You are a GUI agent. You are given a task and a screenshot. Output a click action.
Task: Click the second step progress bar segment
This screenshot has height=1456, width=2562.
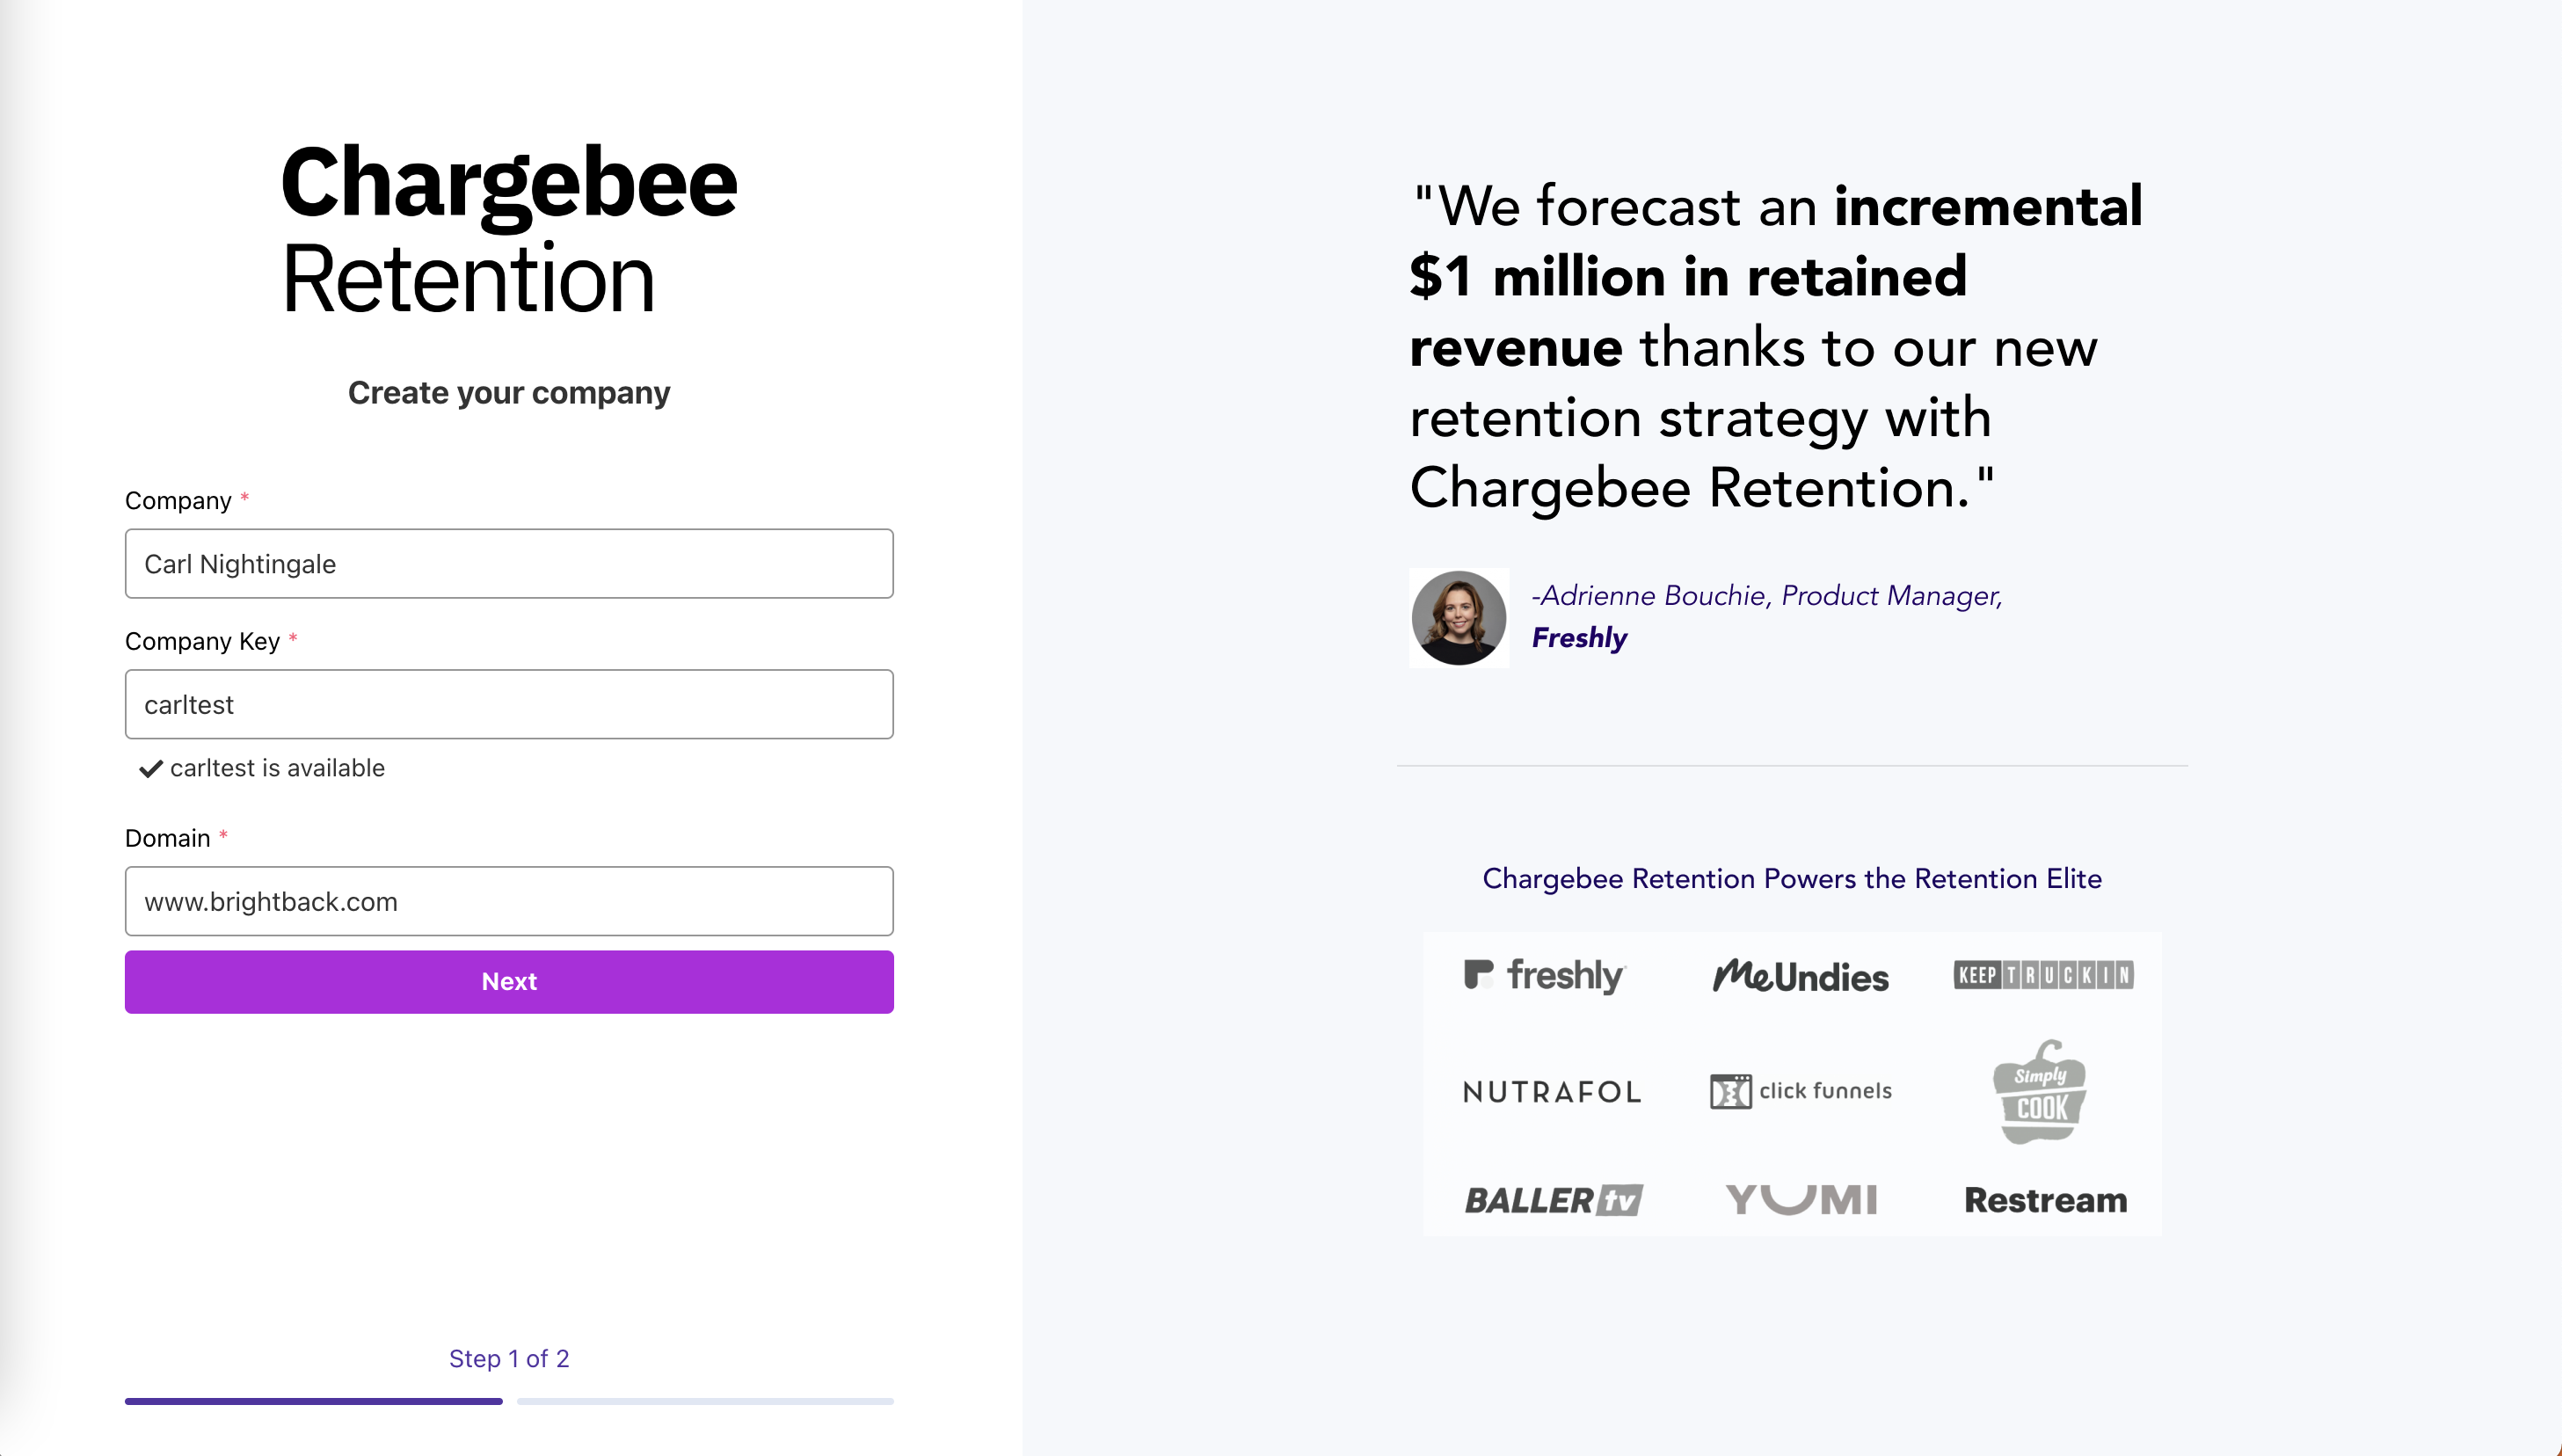[705, 1402]
